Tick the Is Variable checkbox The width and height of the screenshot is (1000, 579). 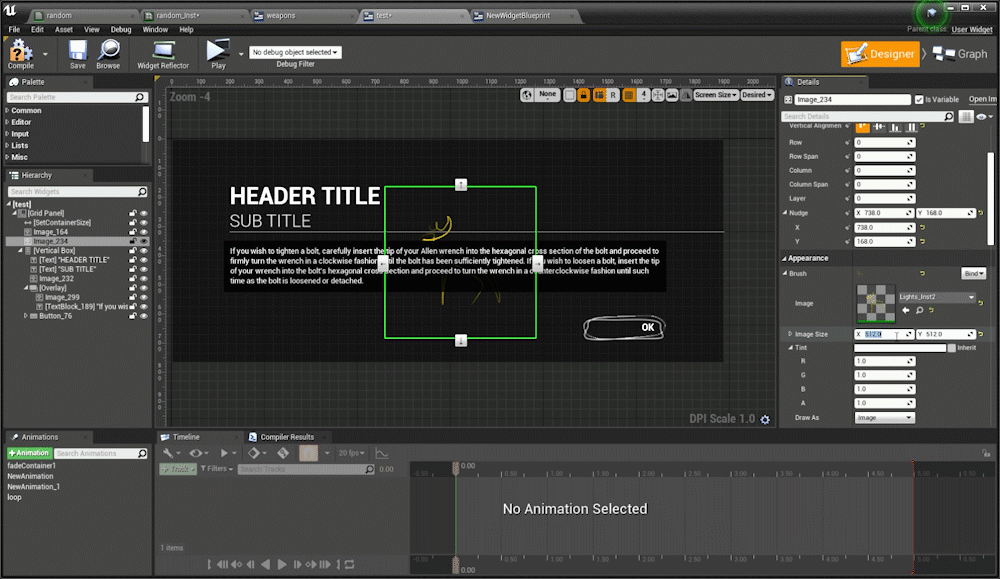click(919, 99)
